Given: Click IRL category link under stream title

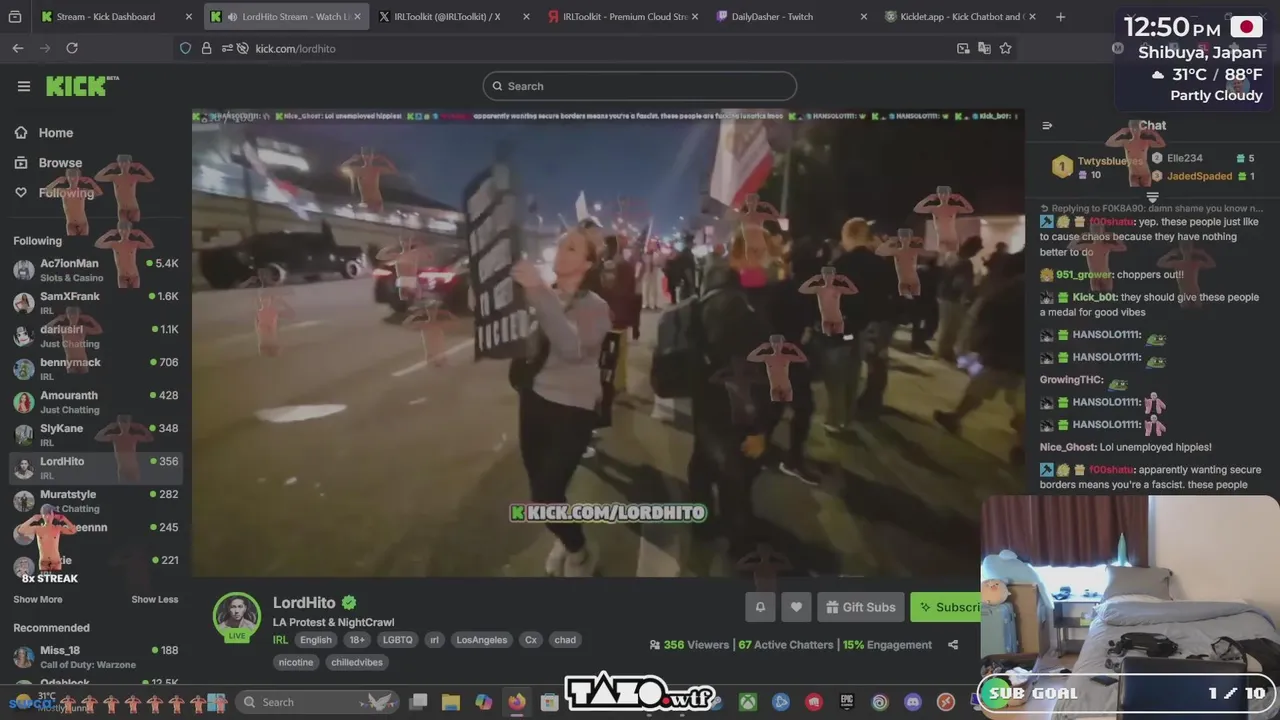Looking at the screenshot, I should [x=281, y=640].
